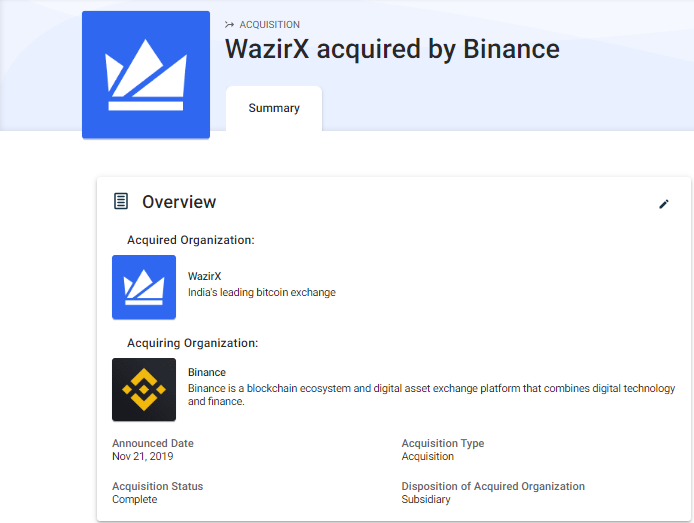Image resolution: width=694 pixels, height=523 pixels.
Task: Click the 'Announced Date' label
Action: [x=153, y=443]
